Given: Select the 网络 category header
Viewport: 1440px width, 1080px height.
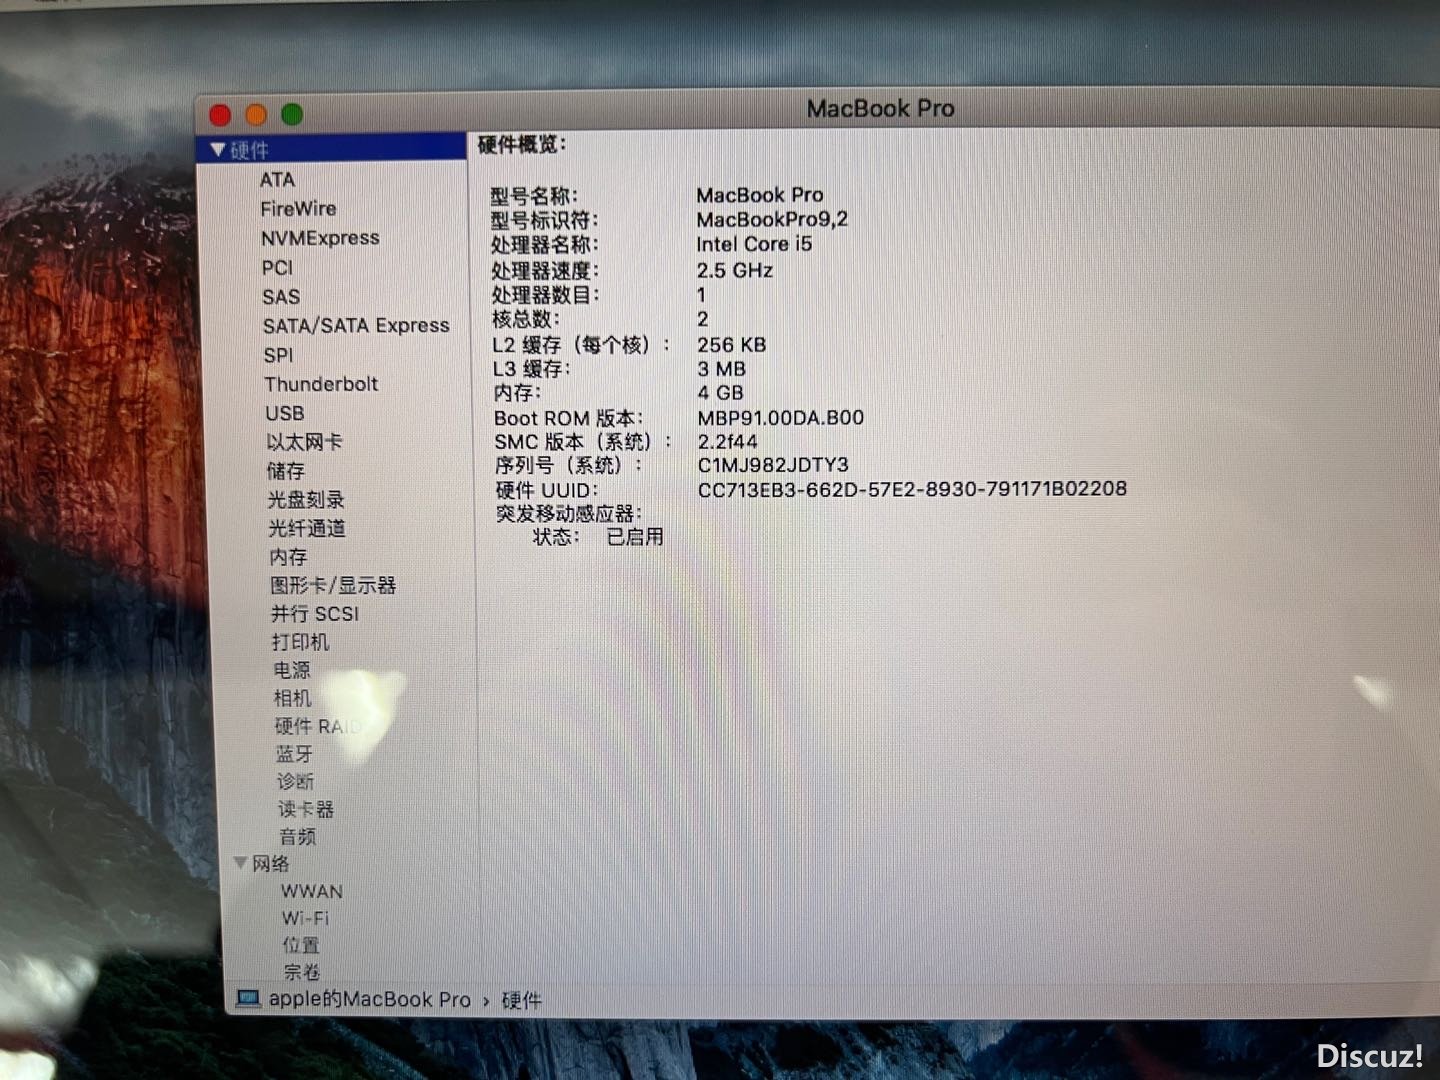Looking at the screenshot, I should coord(271,863).
